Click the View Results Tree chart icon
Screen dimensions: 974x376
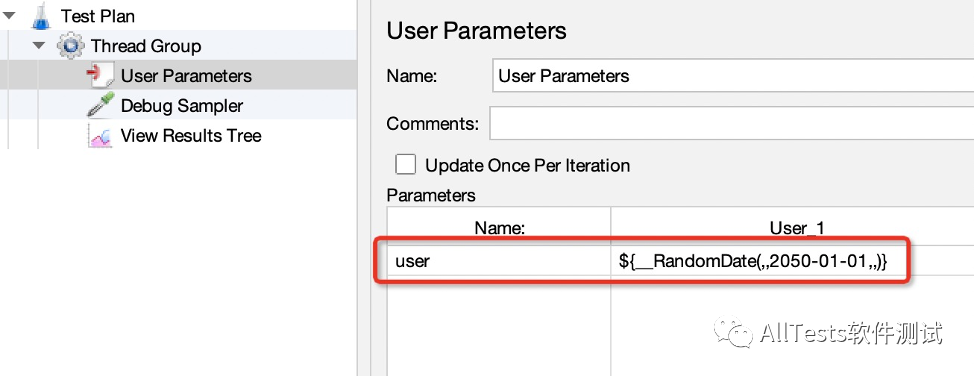pos(100,135)
